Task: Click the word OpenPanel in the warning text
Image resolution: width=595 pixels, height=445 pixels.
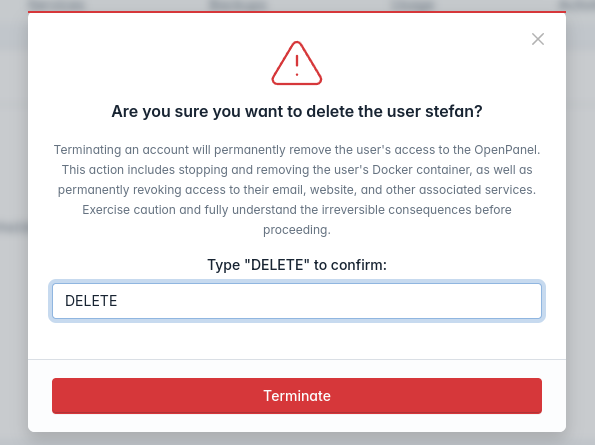Action: (505, 150)
